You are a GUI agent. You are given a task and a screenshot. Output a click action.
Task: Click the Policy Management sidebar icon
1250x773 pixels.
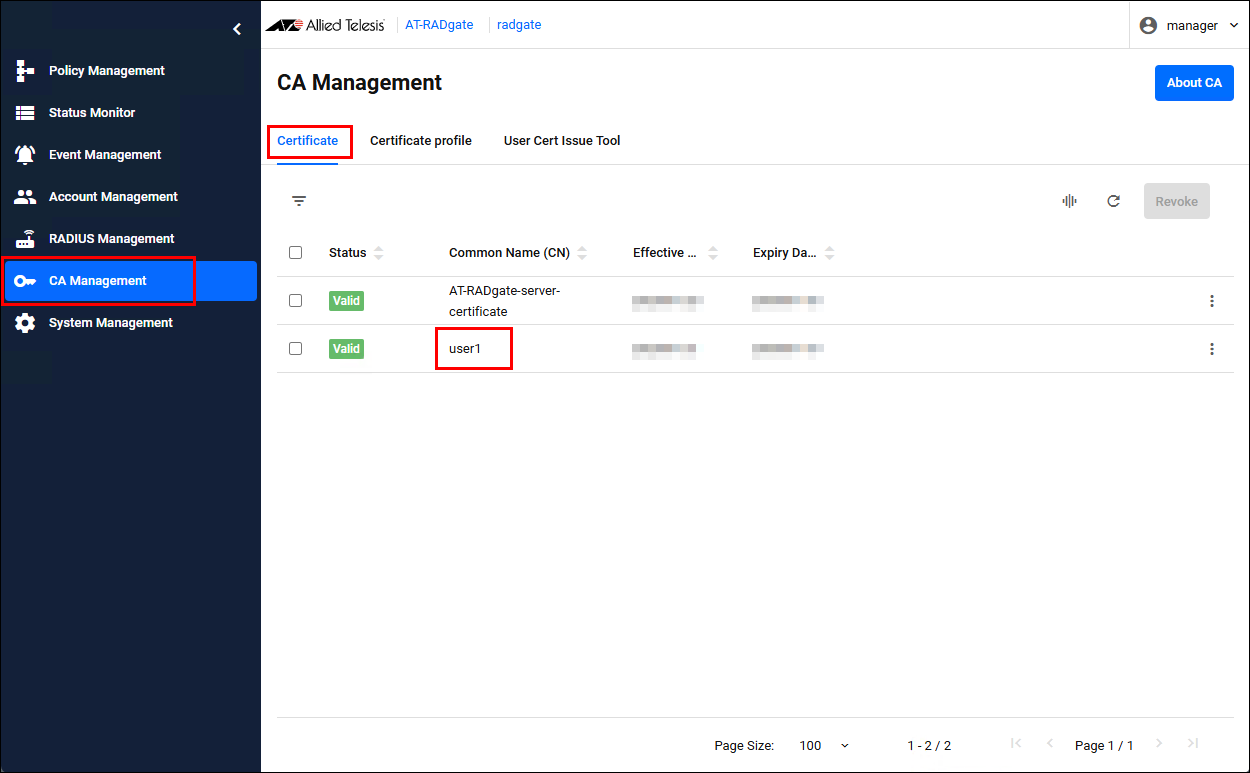coord(26,71)
